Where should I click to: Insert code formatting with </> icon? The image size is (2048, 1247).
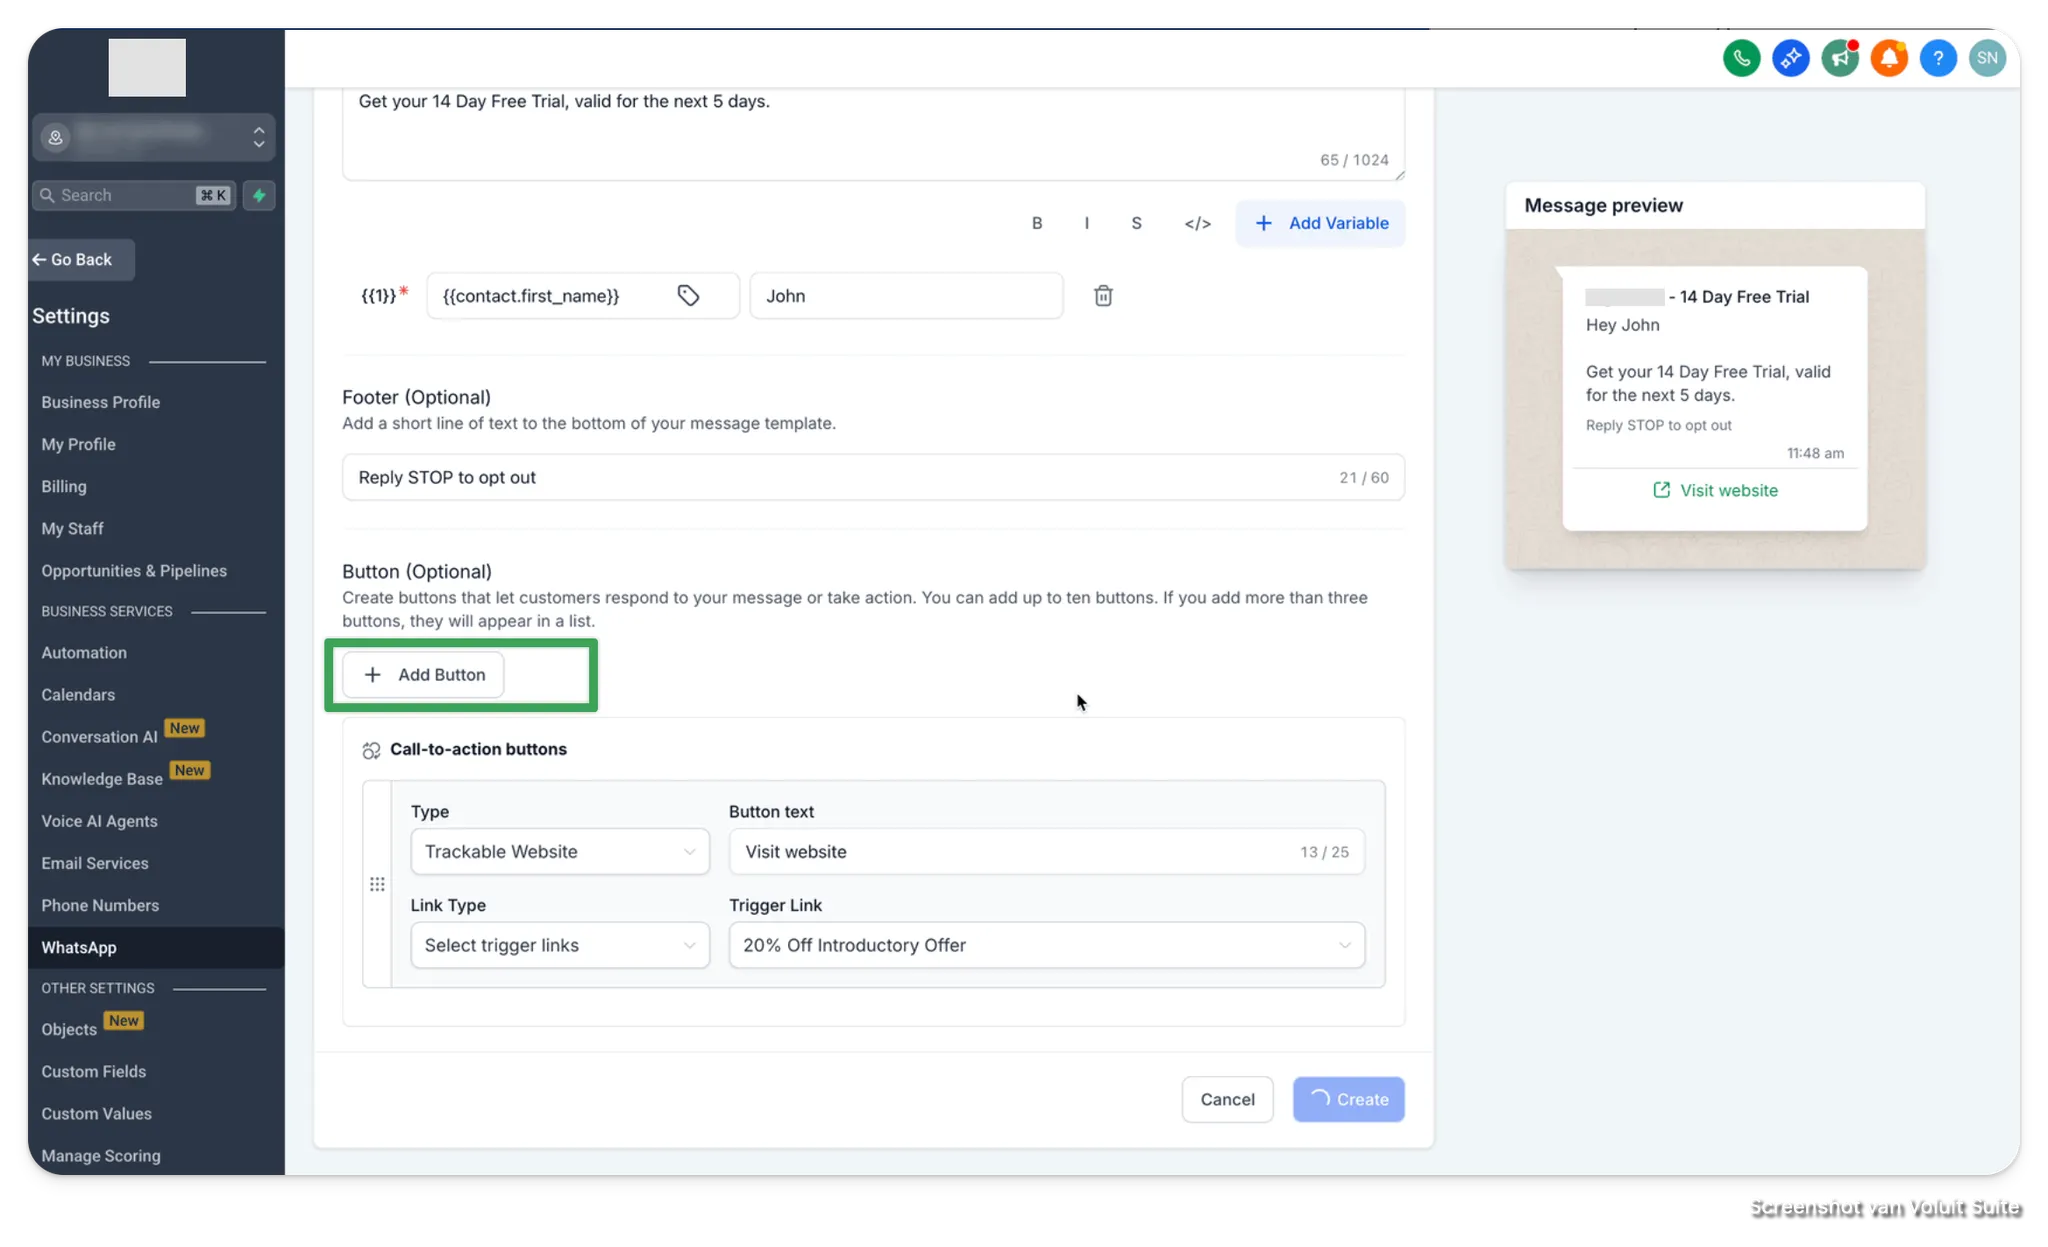(1197, 223)
